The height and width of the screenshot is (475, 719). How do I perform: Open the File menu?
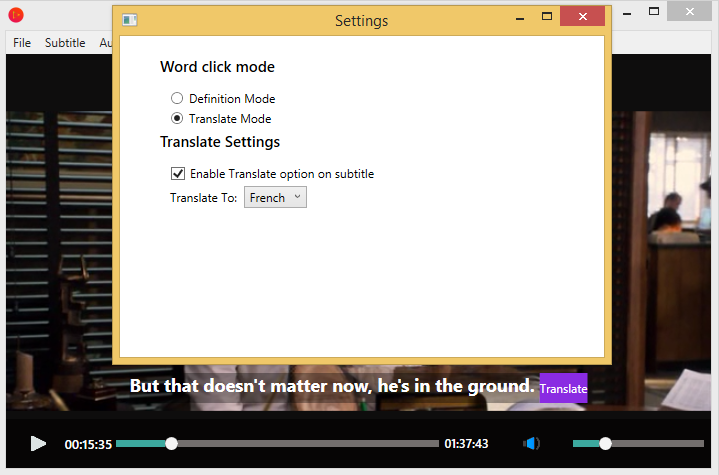pos(22,43)
